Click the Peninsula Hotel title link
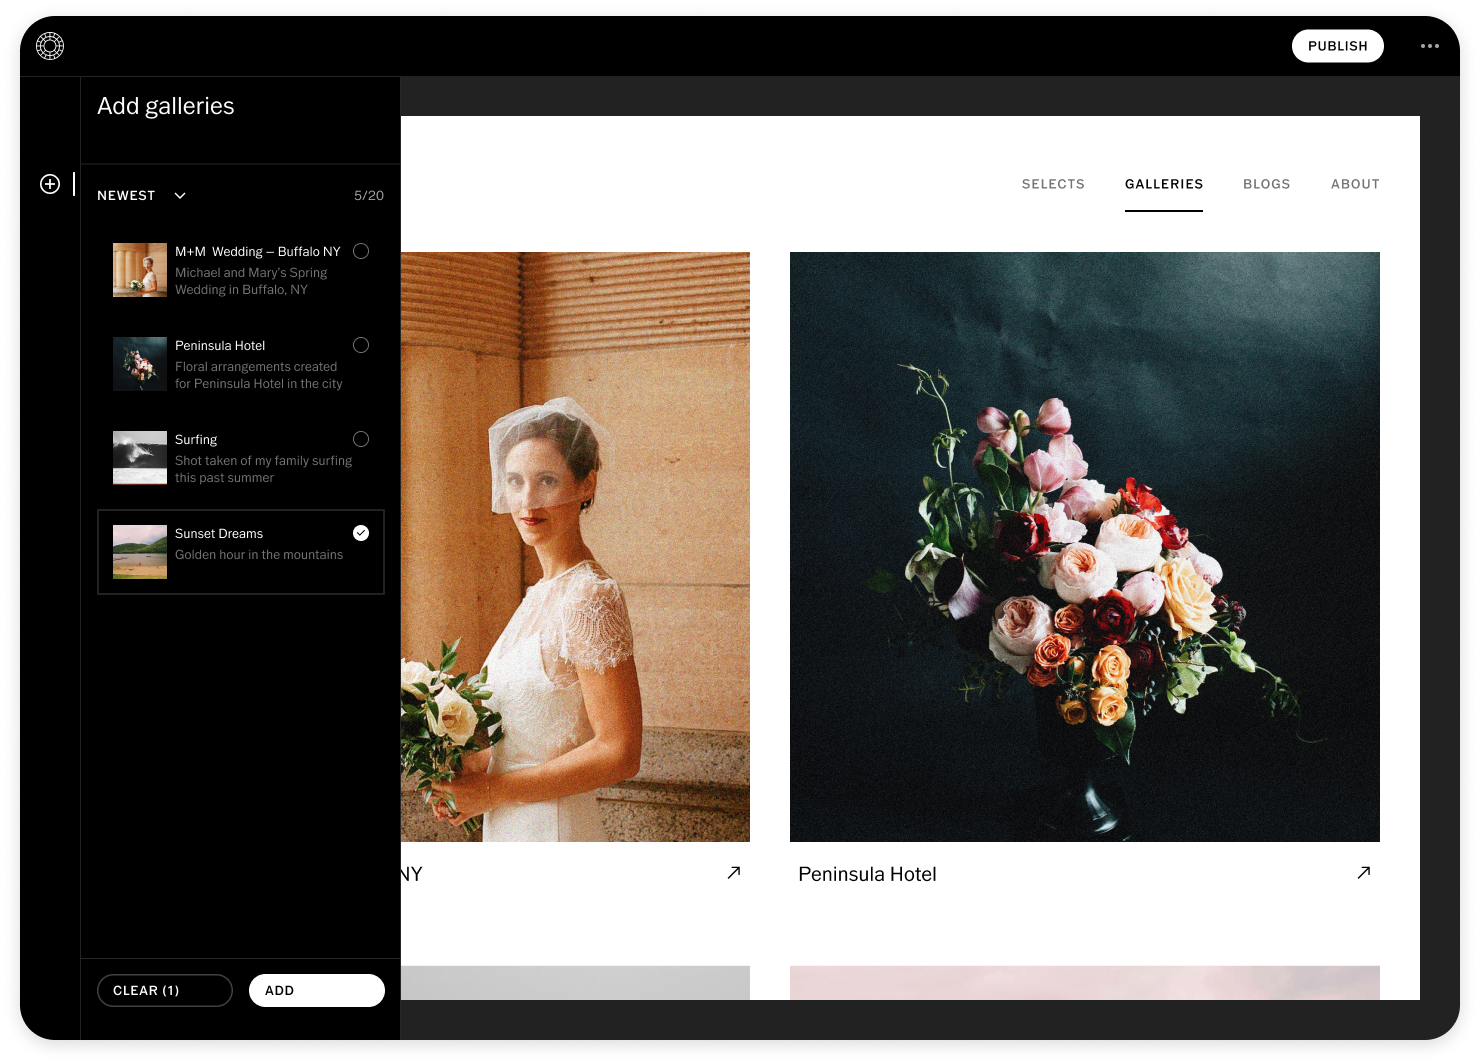This screenshot has height=1064, width=1480. pos(867,874)
